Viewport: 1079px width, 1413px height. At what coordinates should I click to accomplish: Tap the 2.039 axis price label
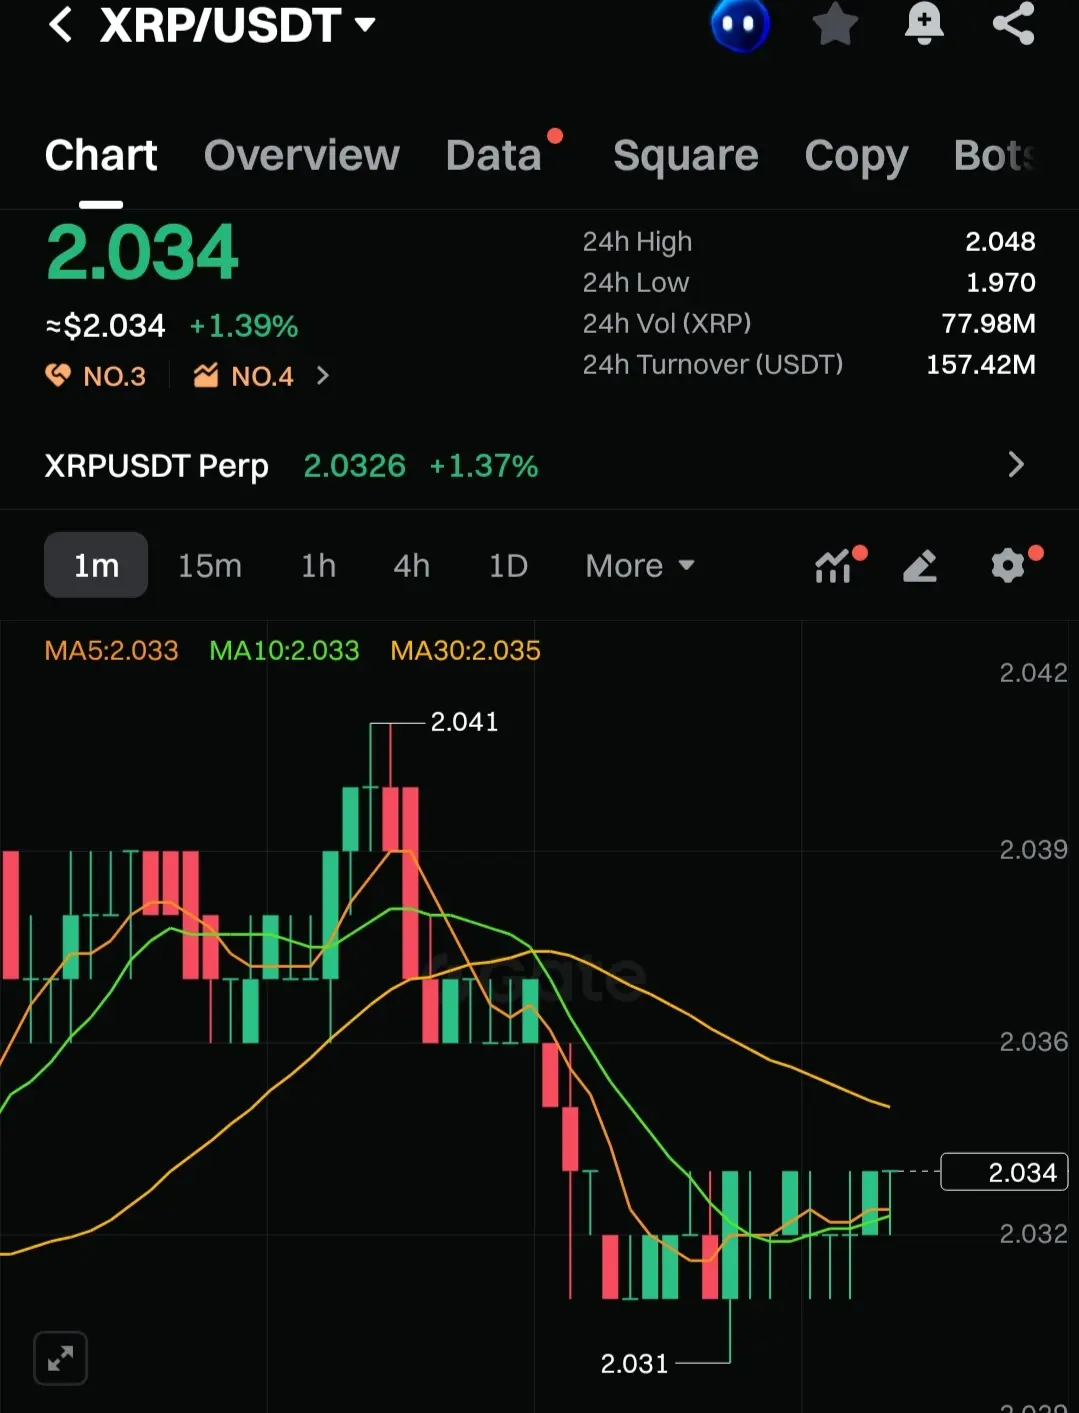[1033, 850]
